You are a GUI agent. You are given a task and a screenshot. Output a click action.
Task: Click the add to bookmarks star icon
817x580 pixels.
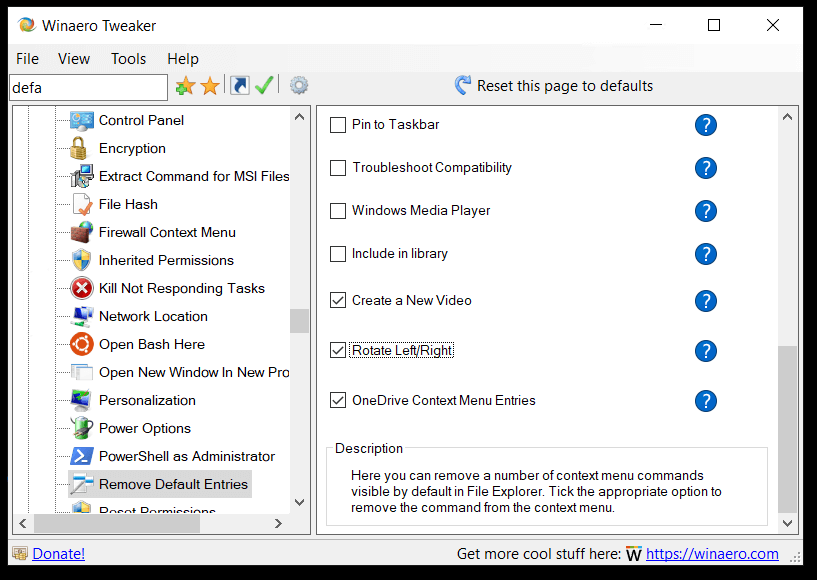point(184,86)
